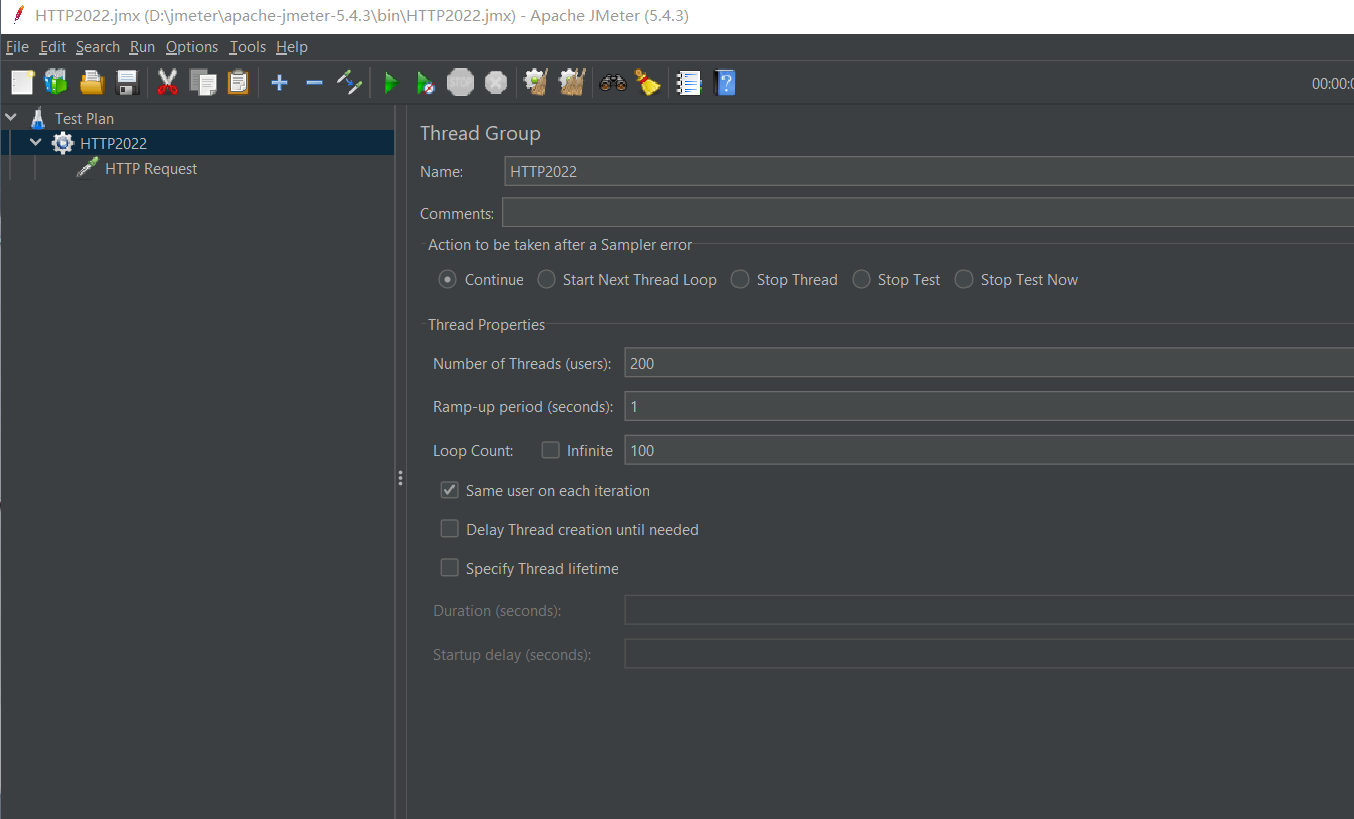This screenshot has height=819, width=1354.
Task: Open the Templates icon in toolbar
Action: [56, 82]
